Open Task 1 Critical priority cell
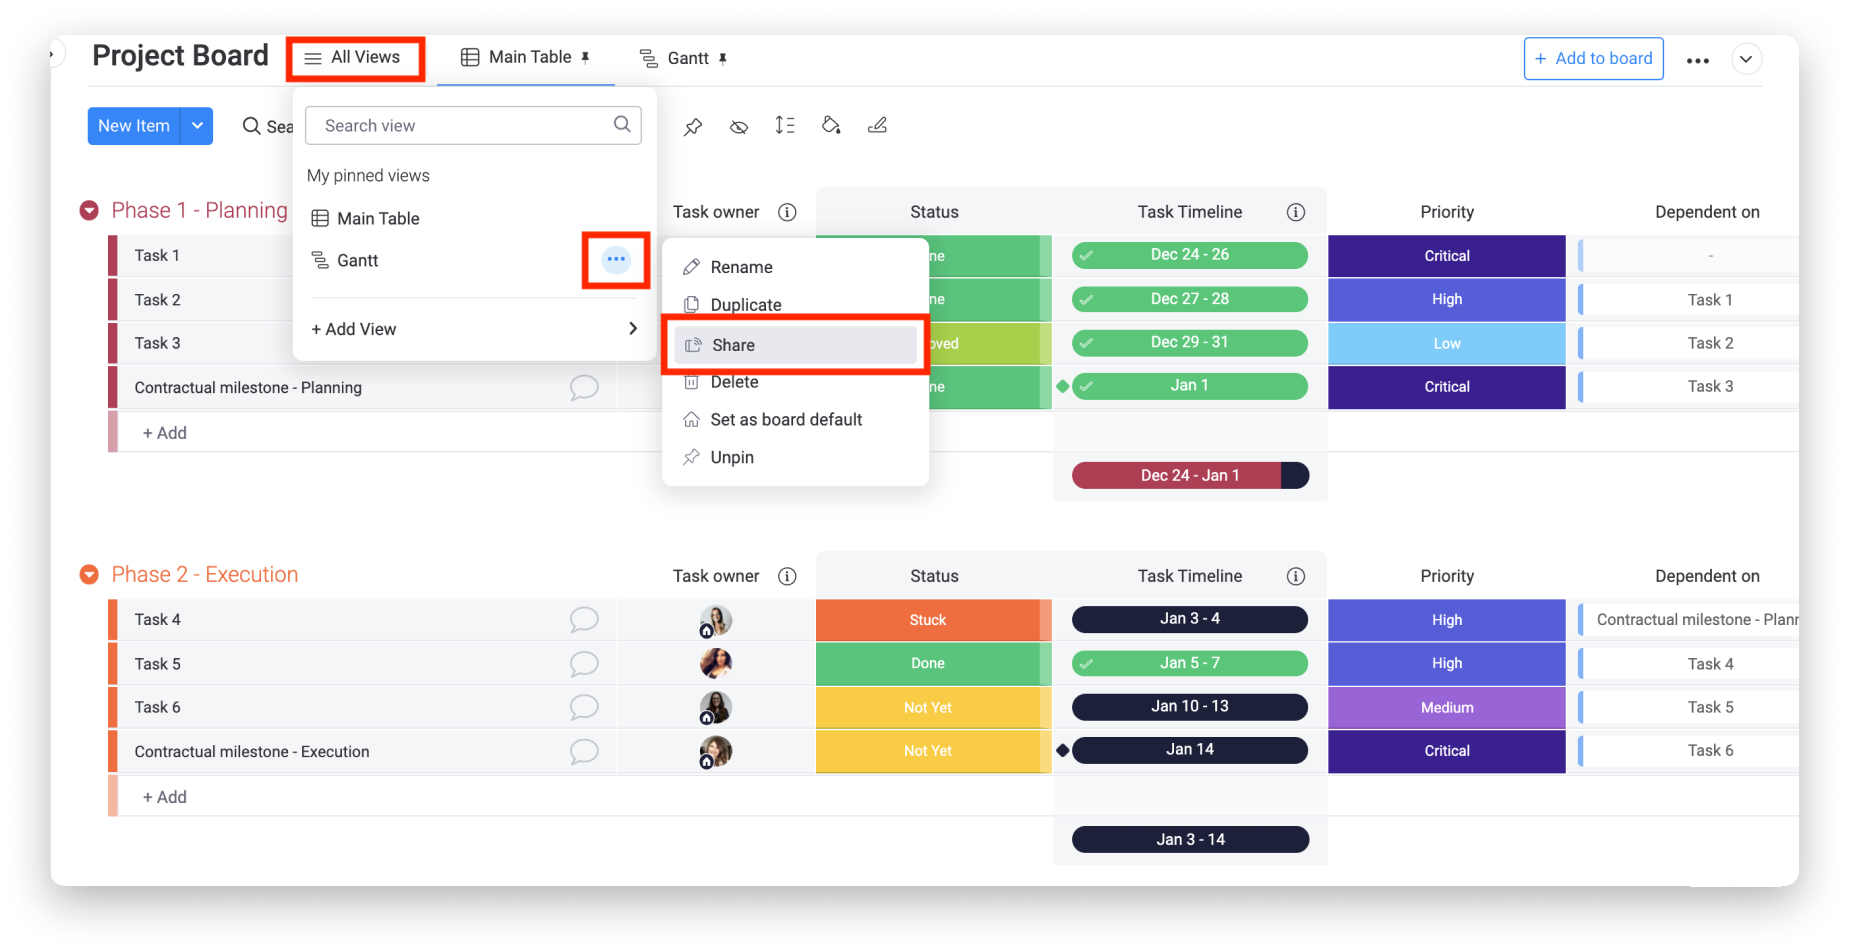The width and height of the screenshot is (1849, 951). tap(1446, 256)
